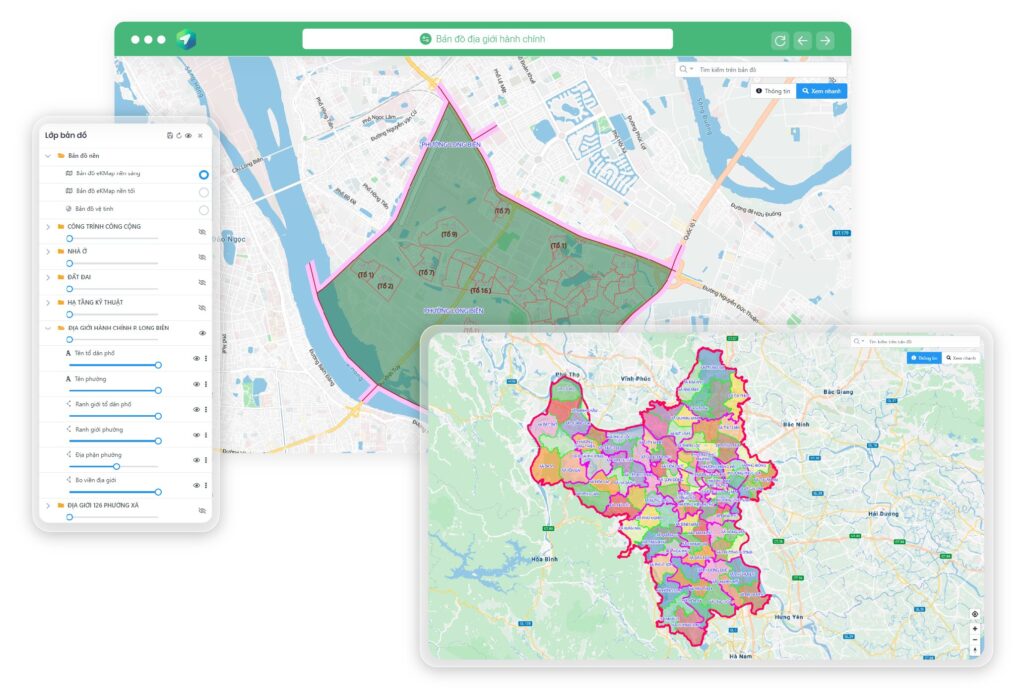Click the Thông tin button on main map

(773, 90)
